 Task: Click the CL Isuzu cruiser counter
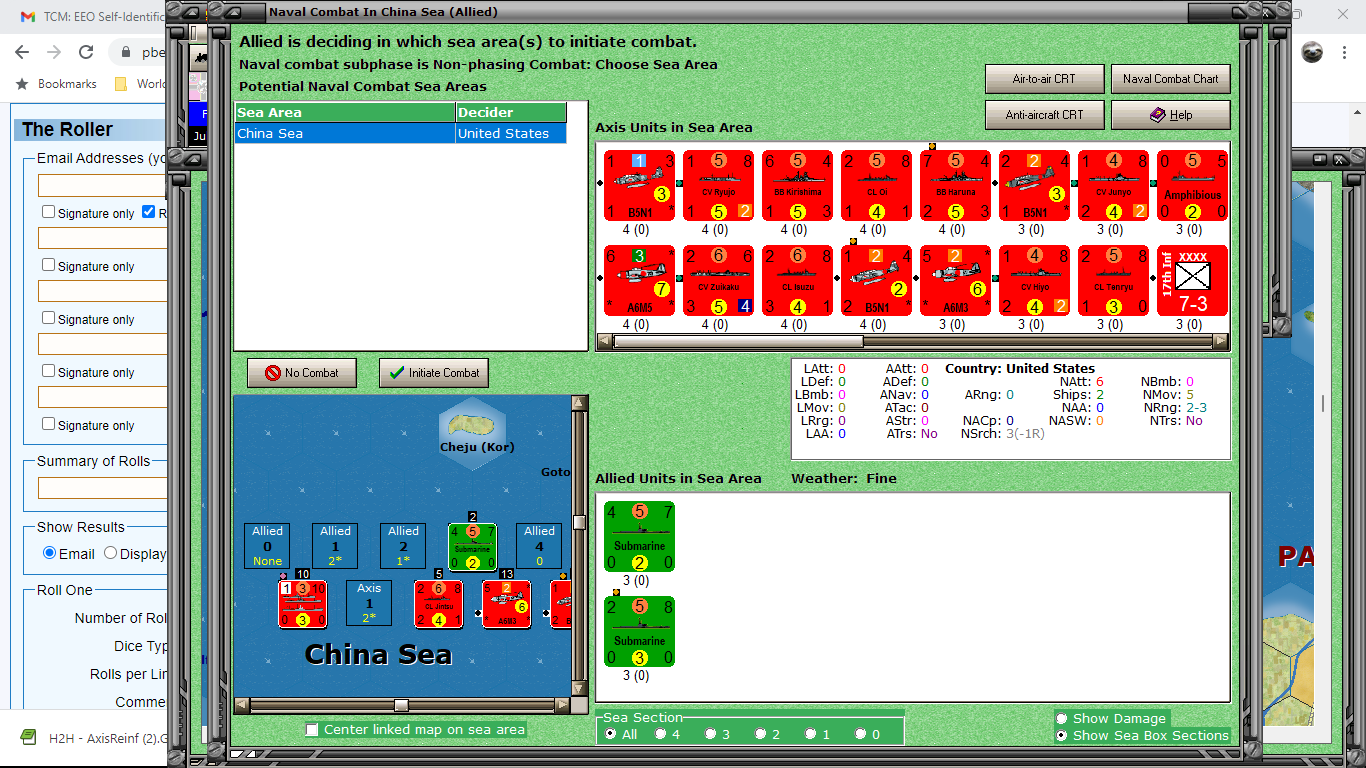tap(797, 281)
